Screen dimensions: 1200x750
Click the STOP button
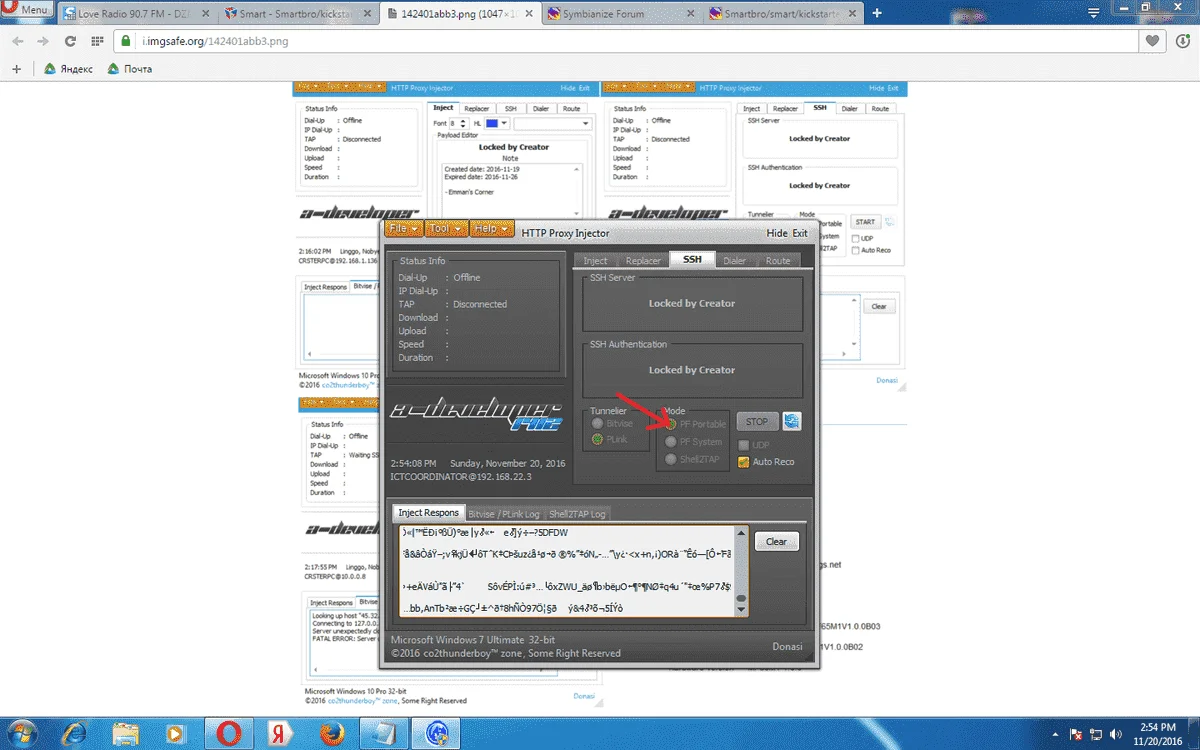[x=757, y=421]
